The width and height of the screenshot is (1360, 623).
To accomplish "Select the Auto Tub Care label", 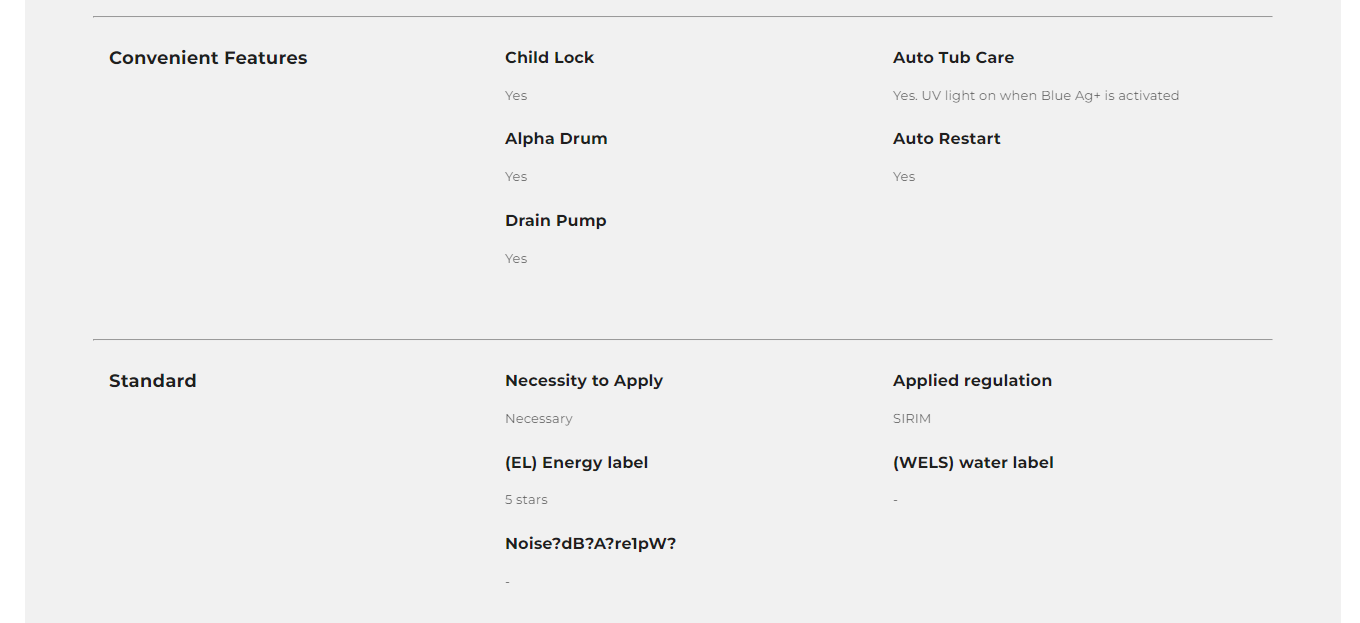I will click(953, 58).
